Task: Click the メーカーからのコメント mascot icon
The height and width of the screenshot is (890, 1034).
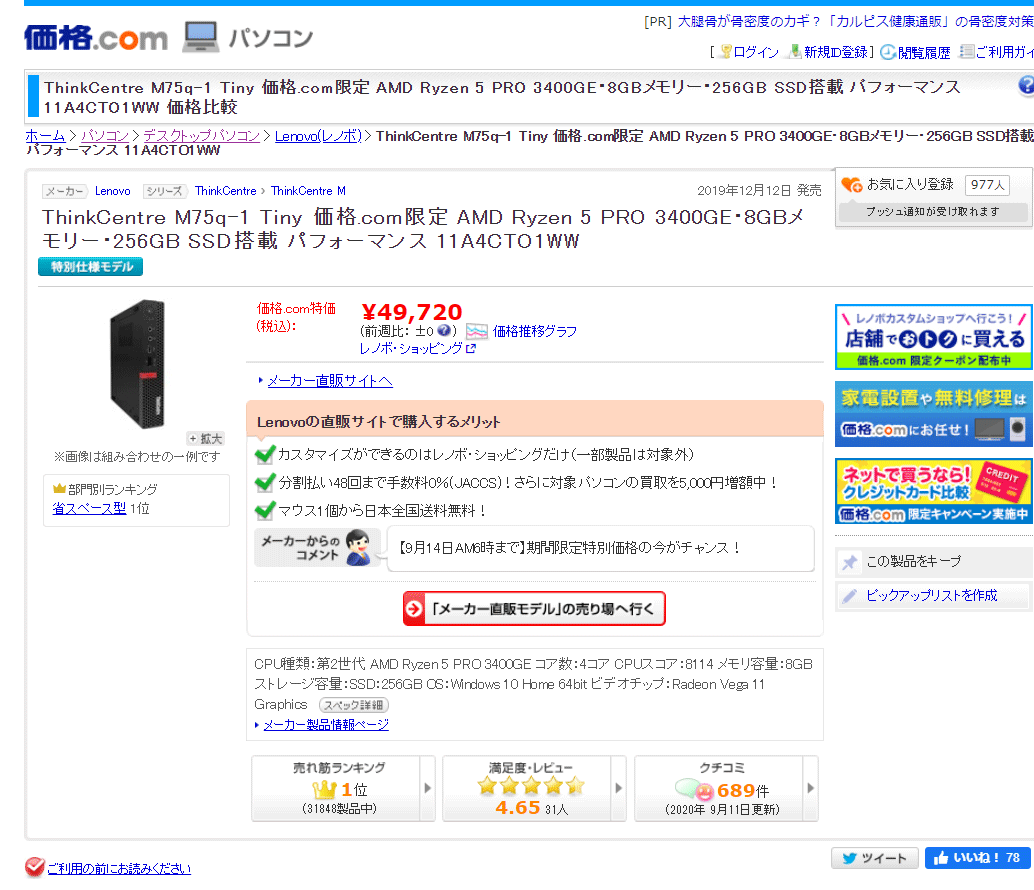Action: tap(358, 548)
